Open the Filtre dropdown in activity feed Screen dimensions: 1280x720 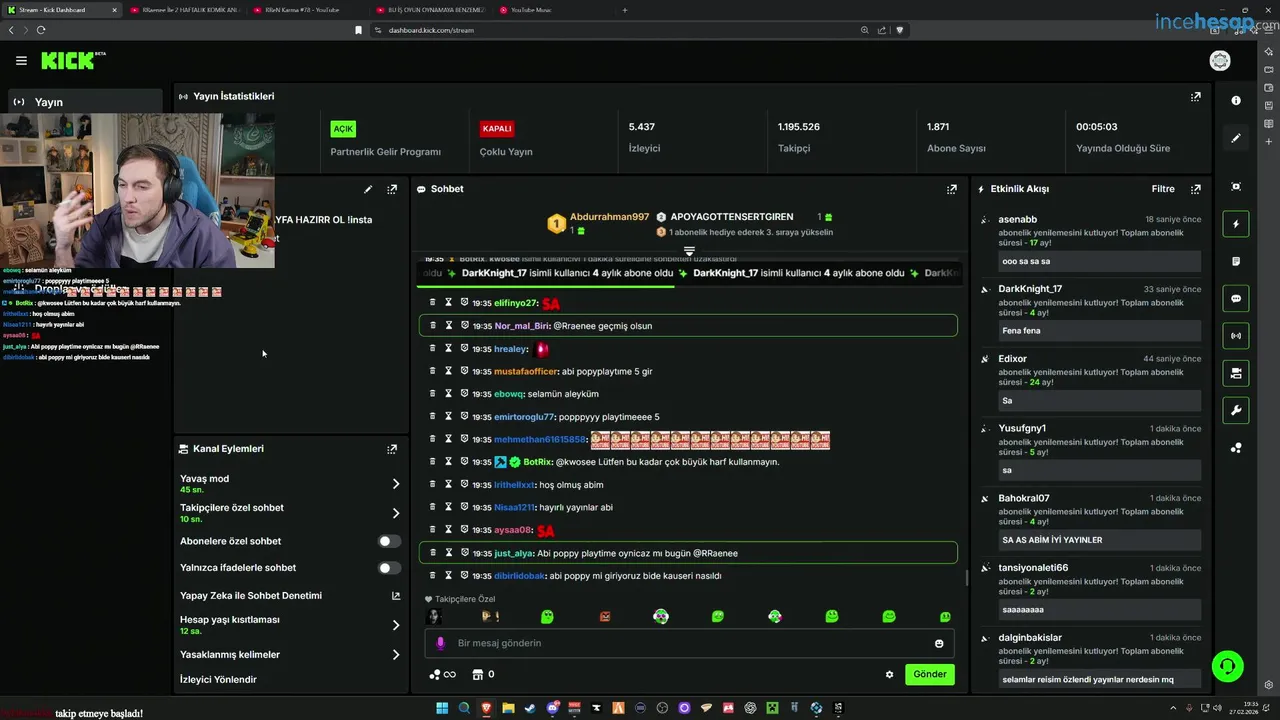[x=1162, y=189]
